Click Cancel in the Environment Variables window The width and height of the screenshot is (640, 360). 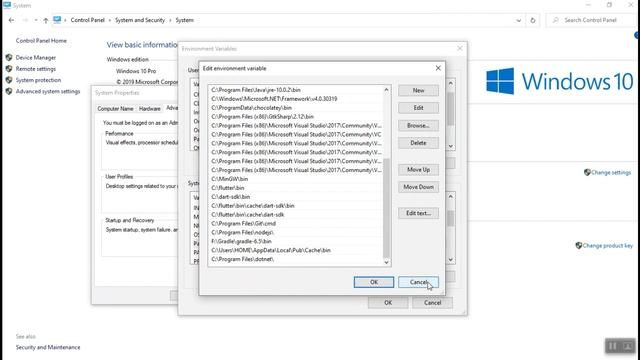pos(432,303)
